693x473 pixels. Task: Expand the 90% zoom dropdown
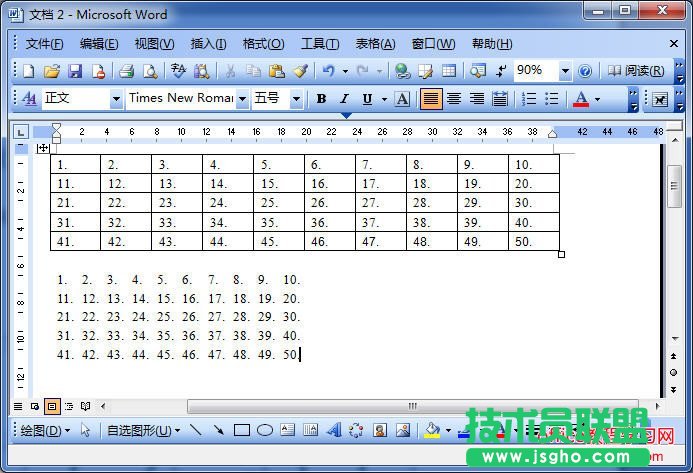pos(565,71)
